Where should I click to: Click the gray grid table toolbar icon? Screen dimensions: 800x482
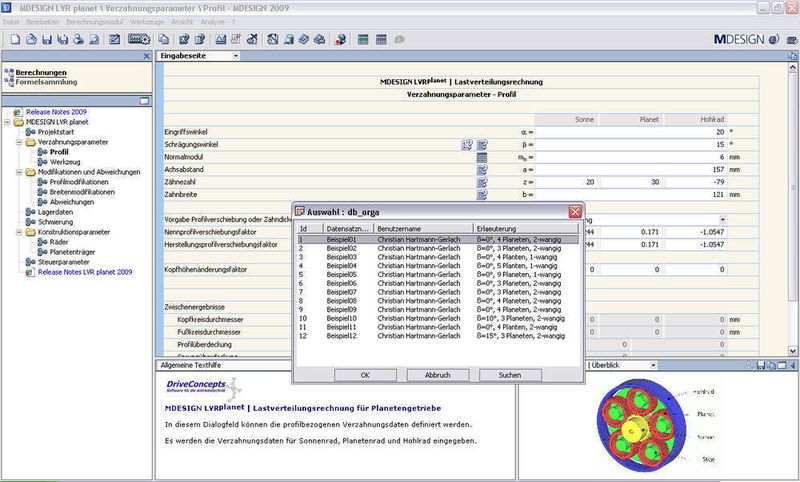point(381,39)
